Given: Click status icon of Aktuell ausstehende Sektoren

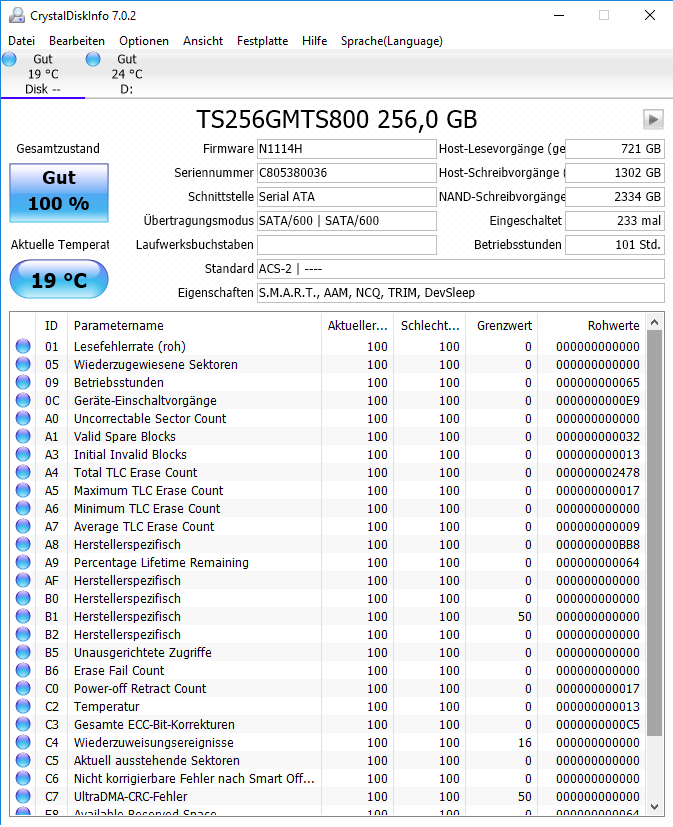Looking at the screenshot, I should tap(23, 761).
